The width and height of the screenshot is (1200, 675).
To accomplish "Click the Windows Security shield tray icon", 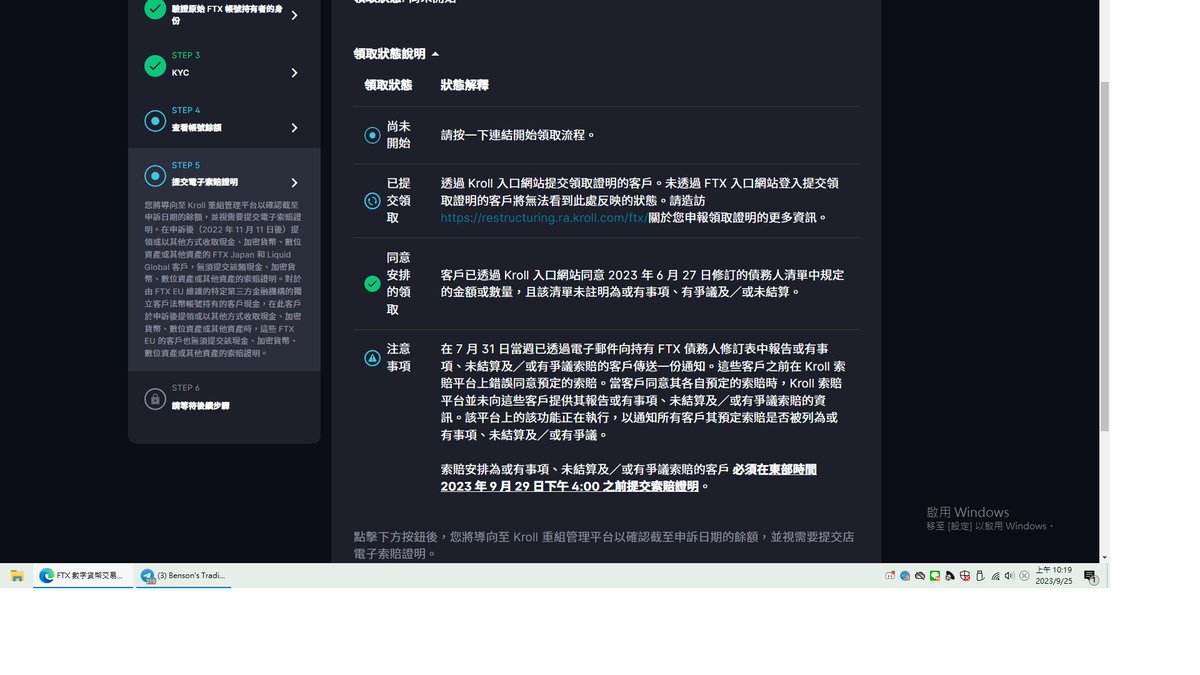I will tap(964, 576).
